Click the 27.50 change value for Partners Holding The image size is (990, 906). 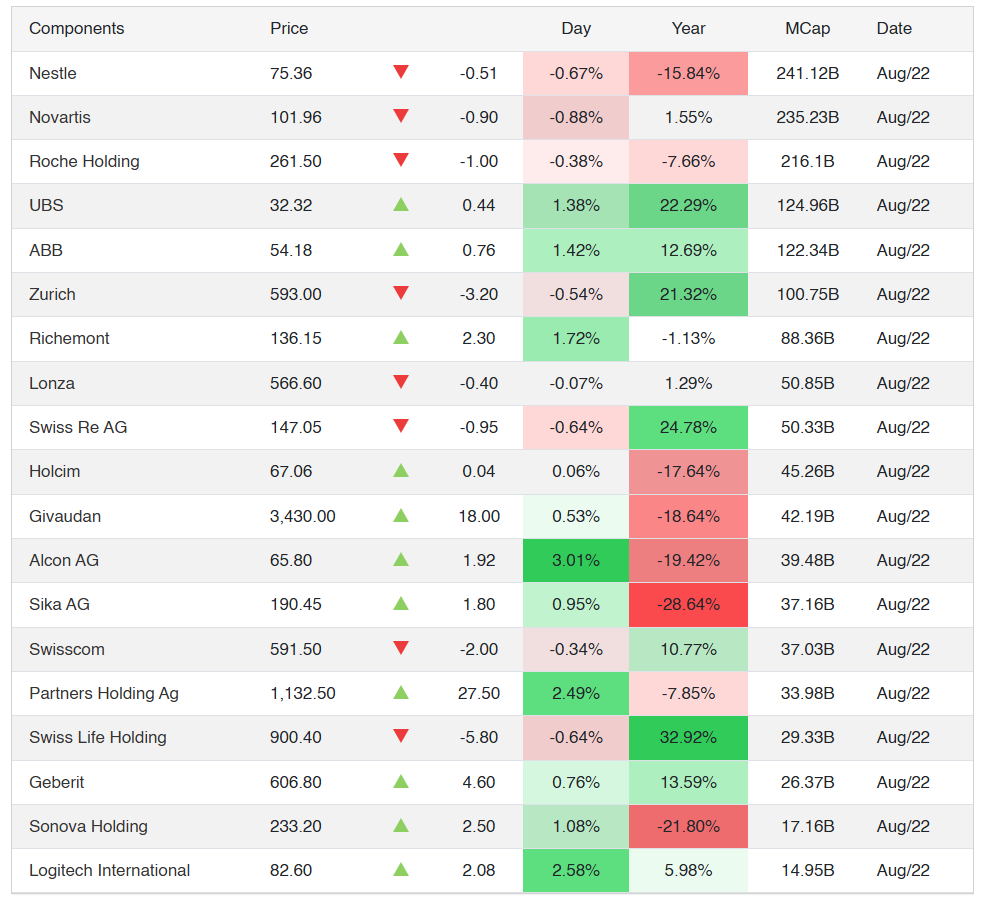click(479, 694)
